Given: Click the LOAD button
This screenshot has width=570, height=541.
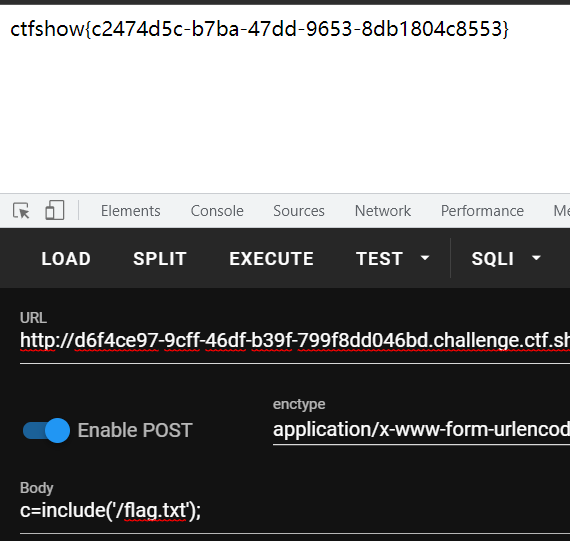Looking at the screenshot, I should pyautogui.click(x=66, y=259).
